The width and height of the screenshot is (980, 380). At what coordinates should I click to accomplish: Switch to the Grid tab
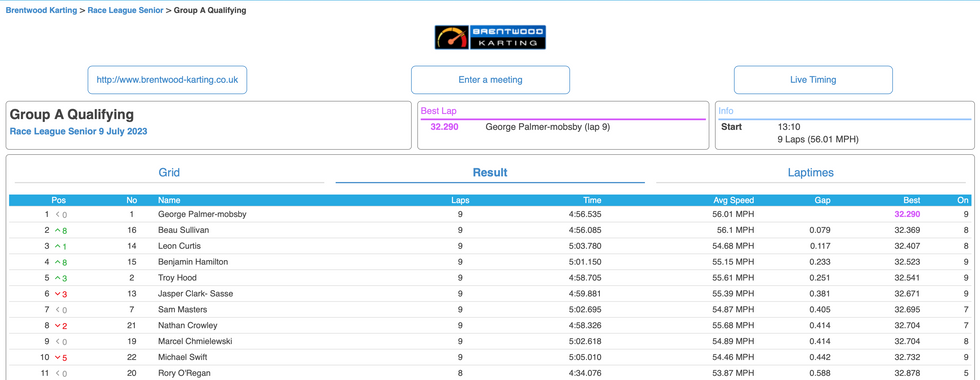(x=169, y=173)
